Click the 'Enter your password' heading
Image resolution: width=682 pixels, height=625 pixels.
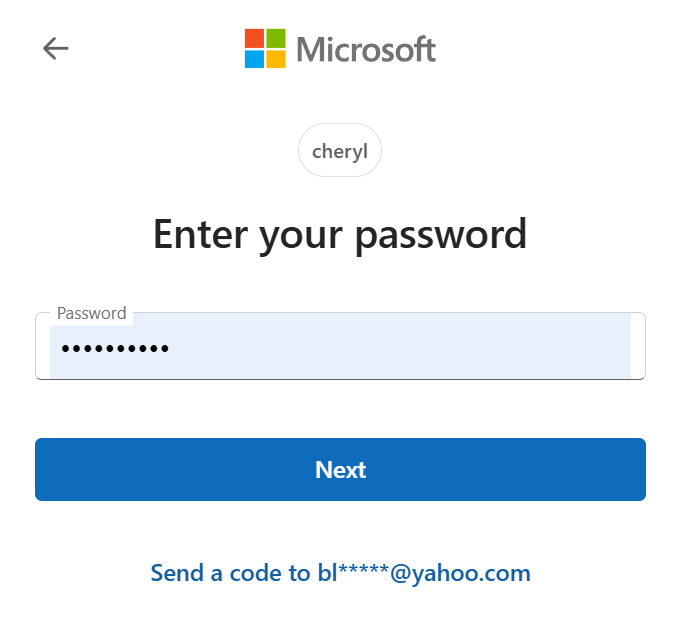coord(340,235)
